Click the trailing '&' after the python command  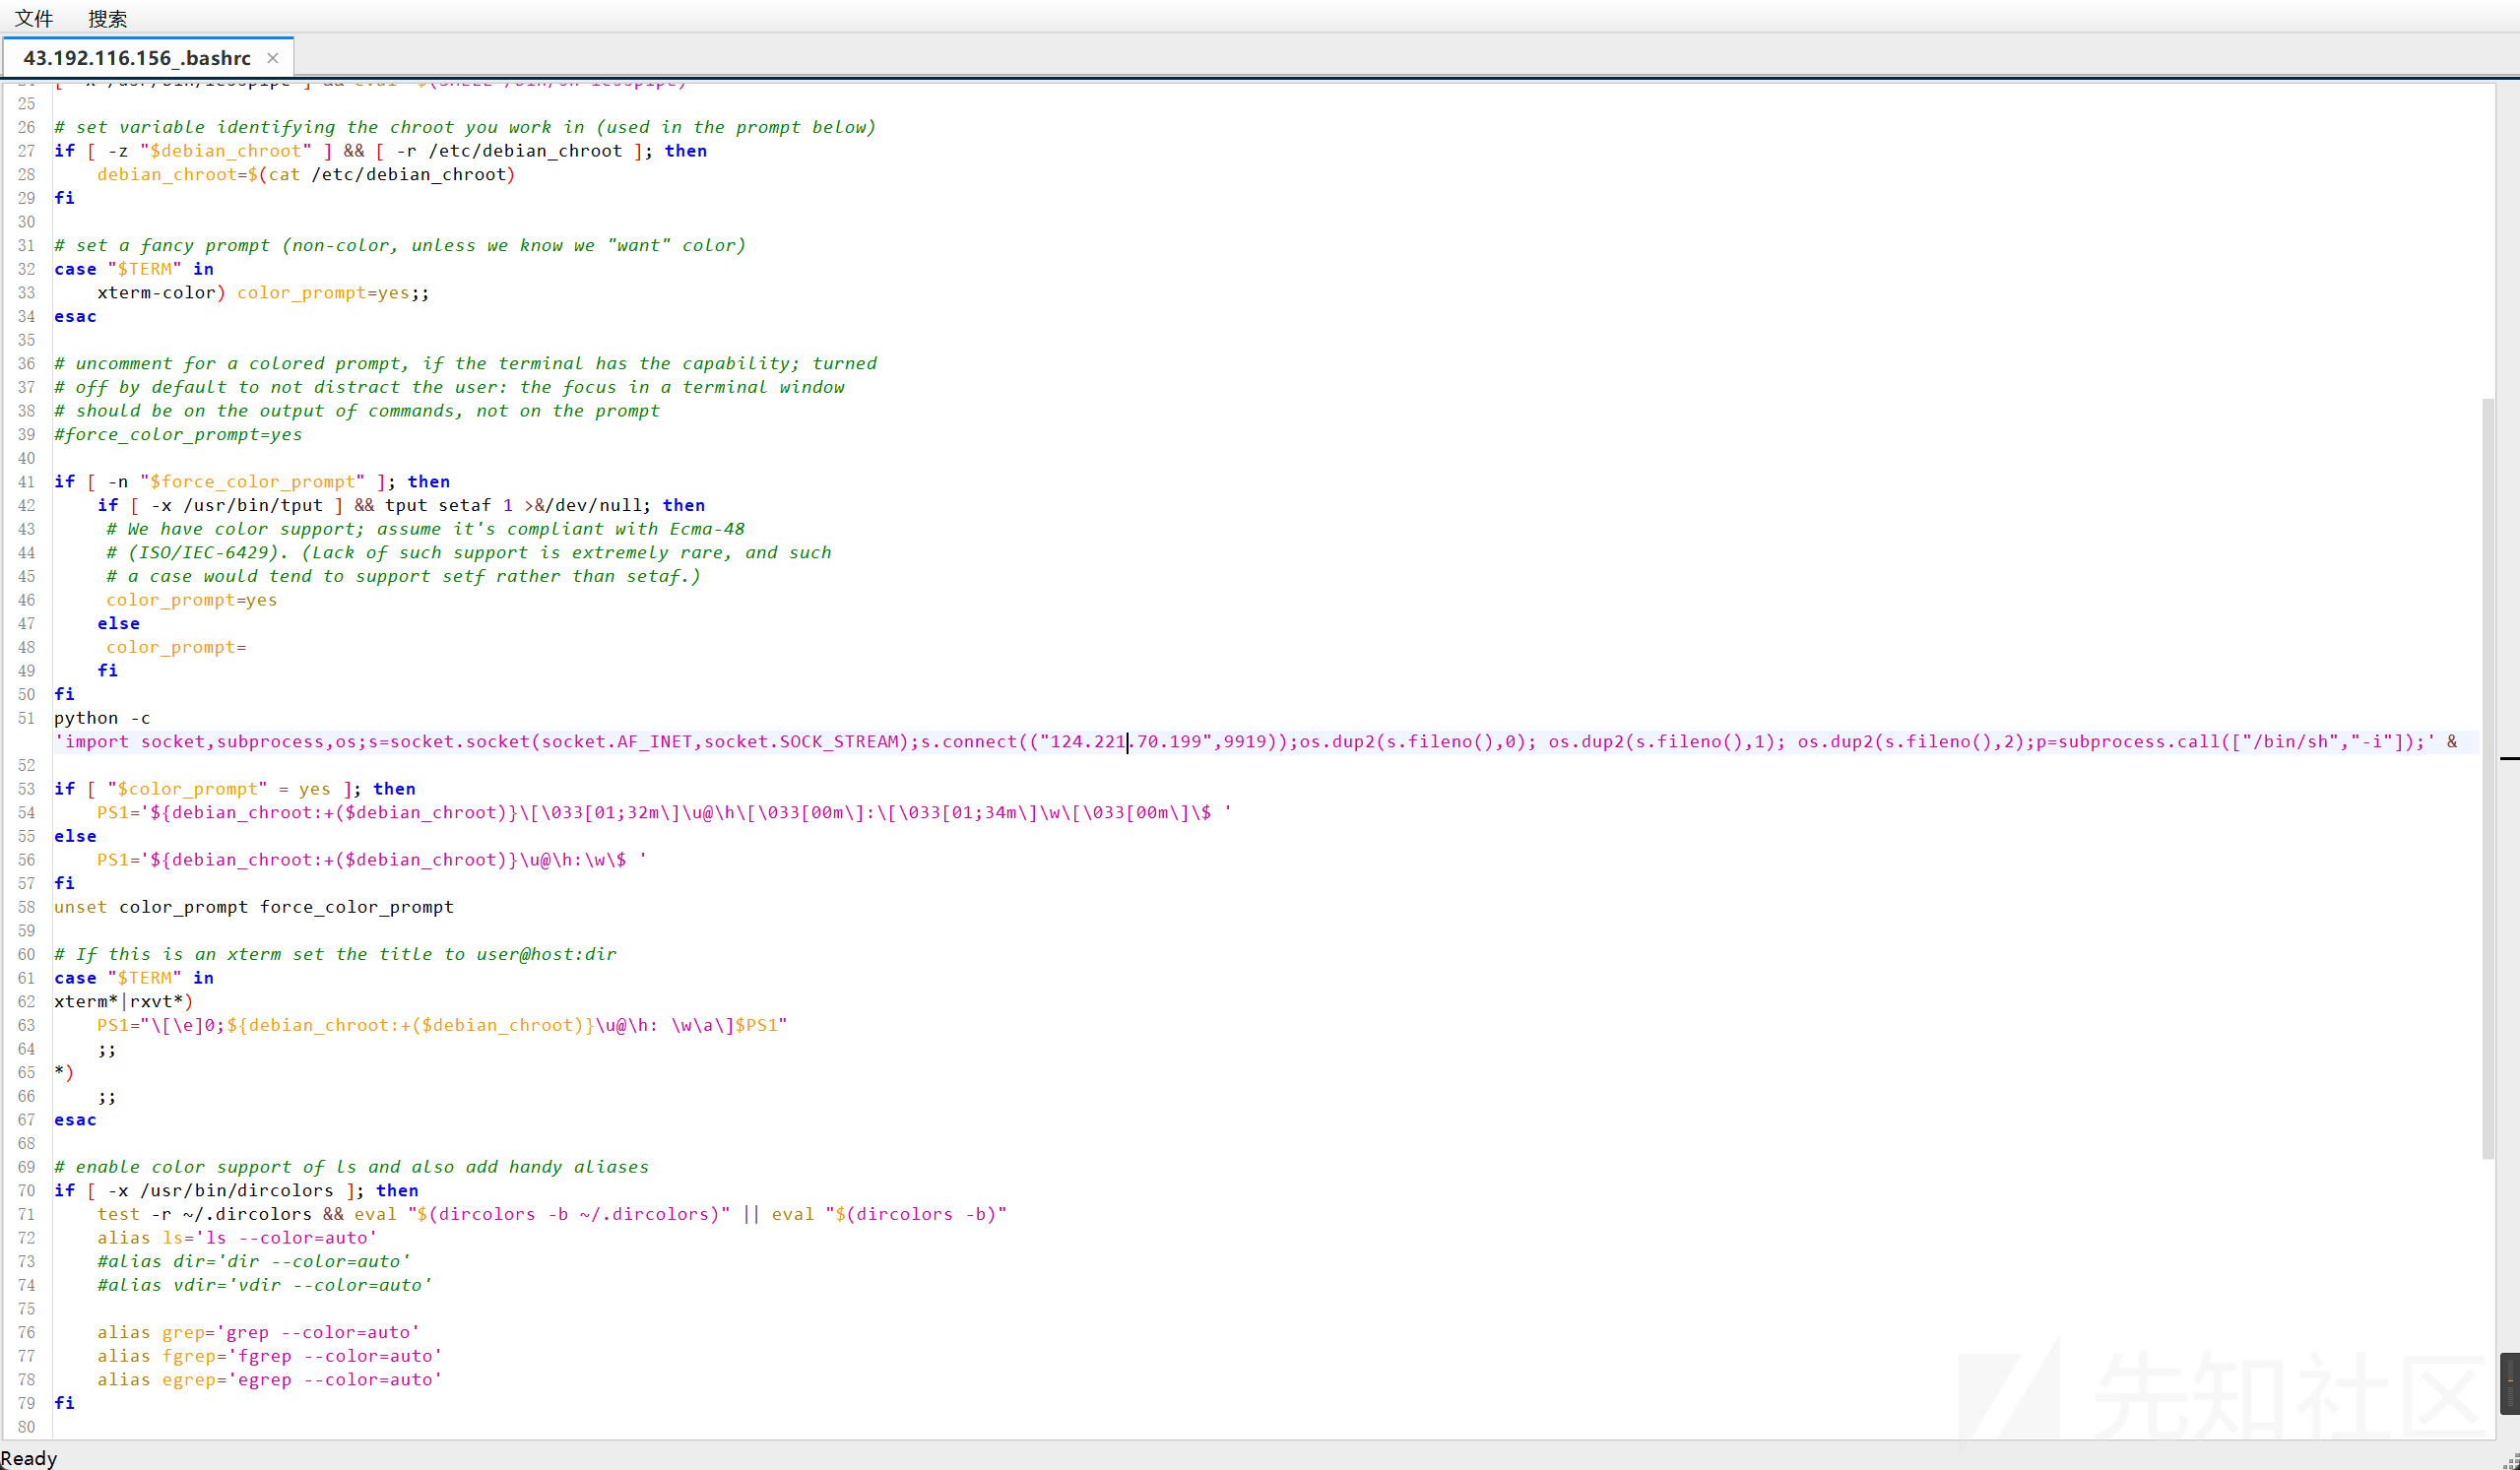tap(2452, 741)
